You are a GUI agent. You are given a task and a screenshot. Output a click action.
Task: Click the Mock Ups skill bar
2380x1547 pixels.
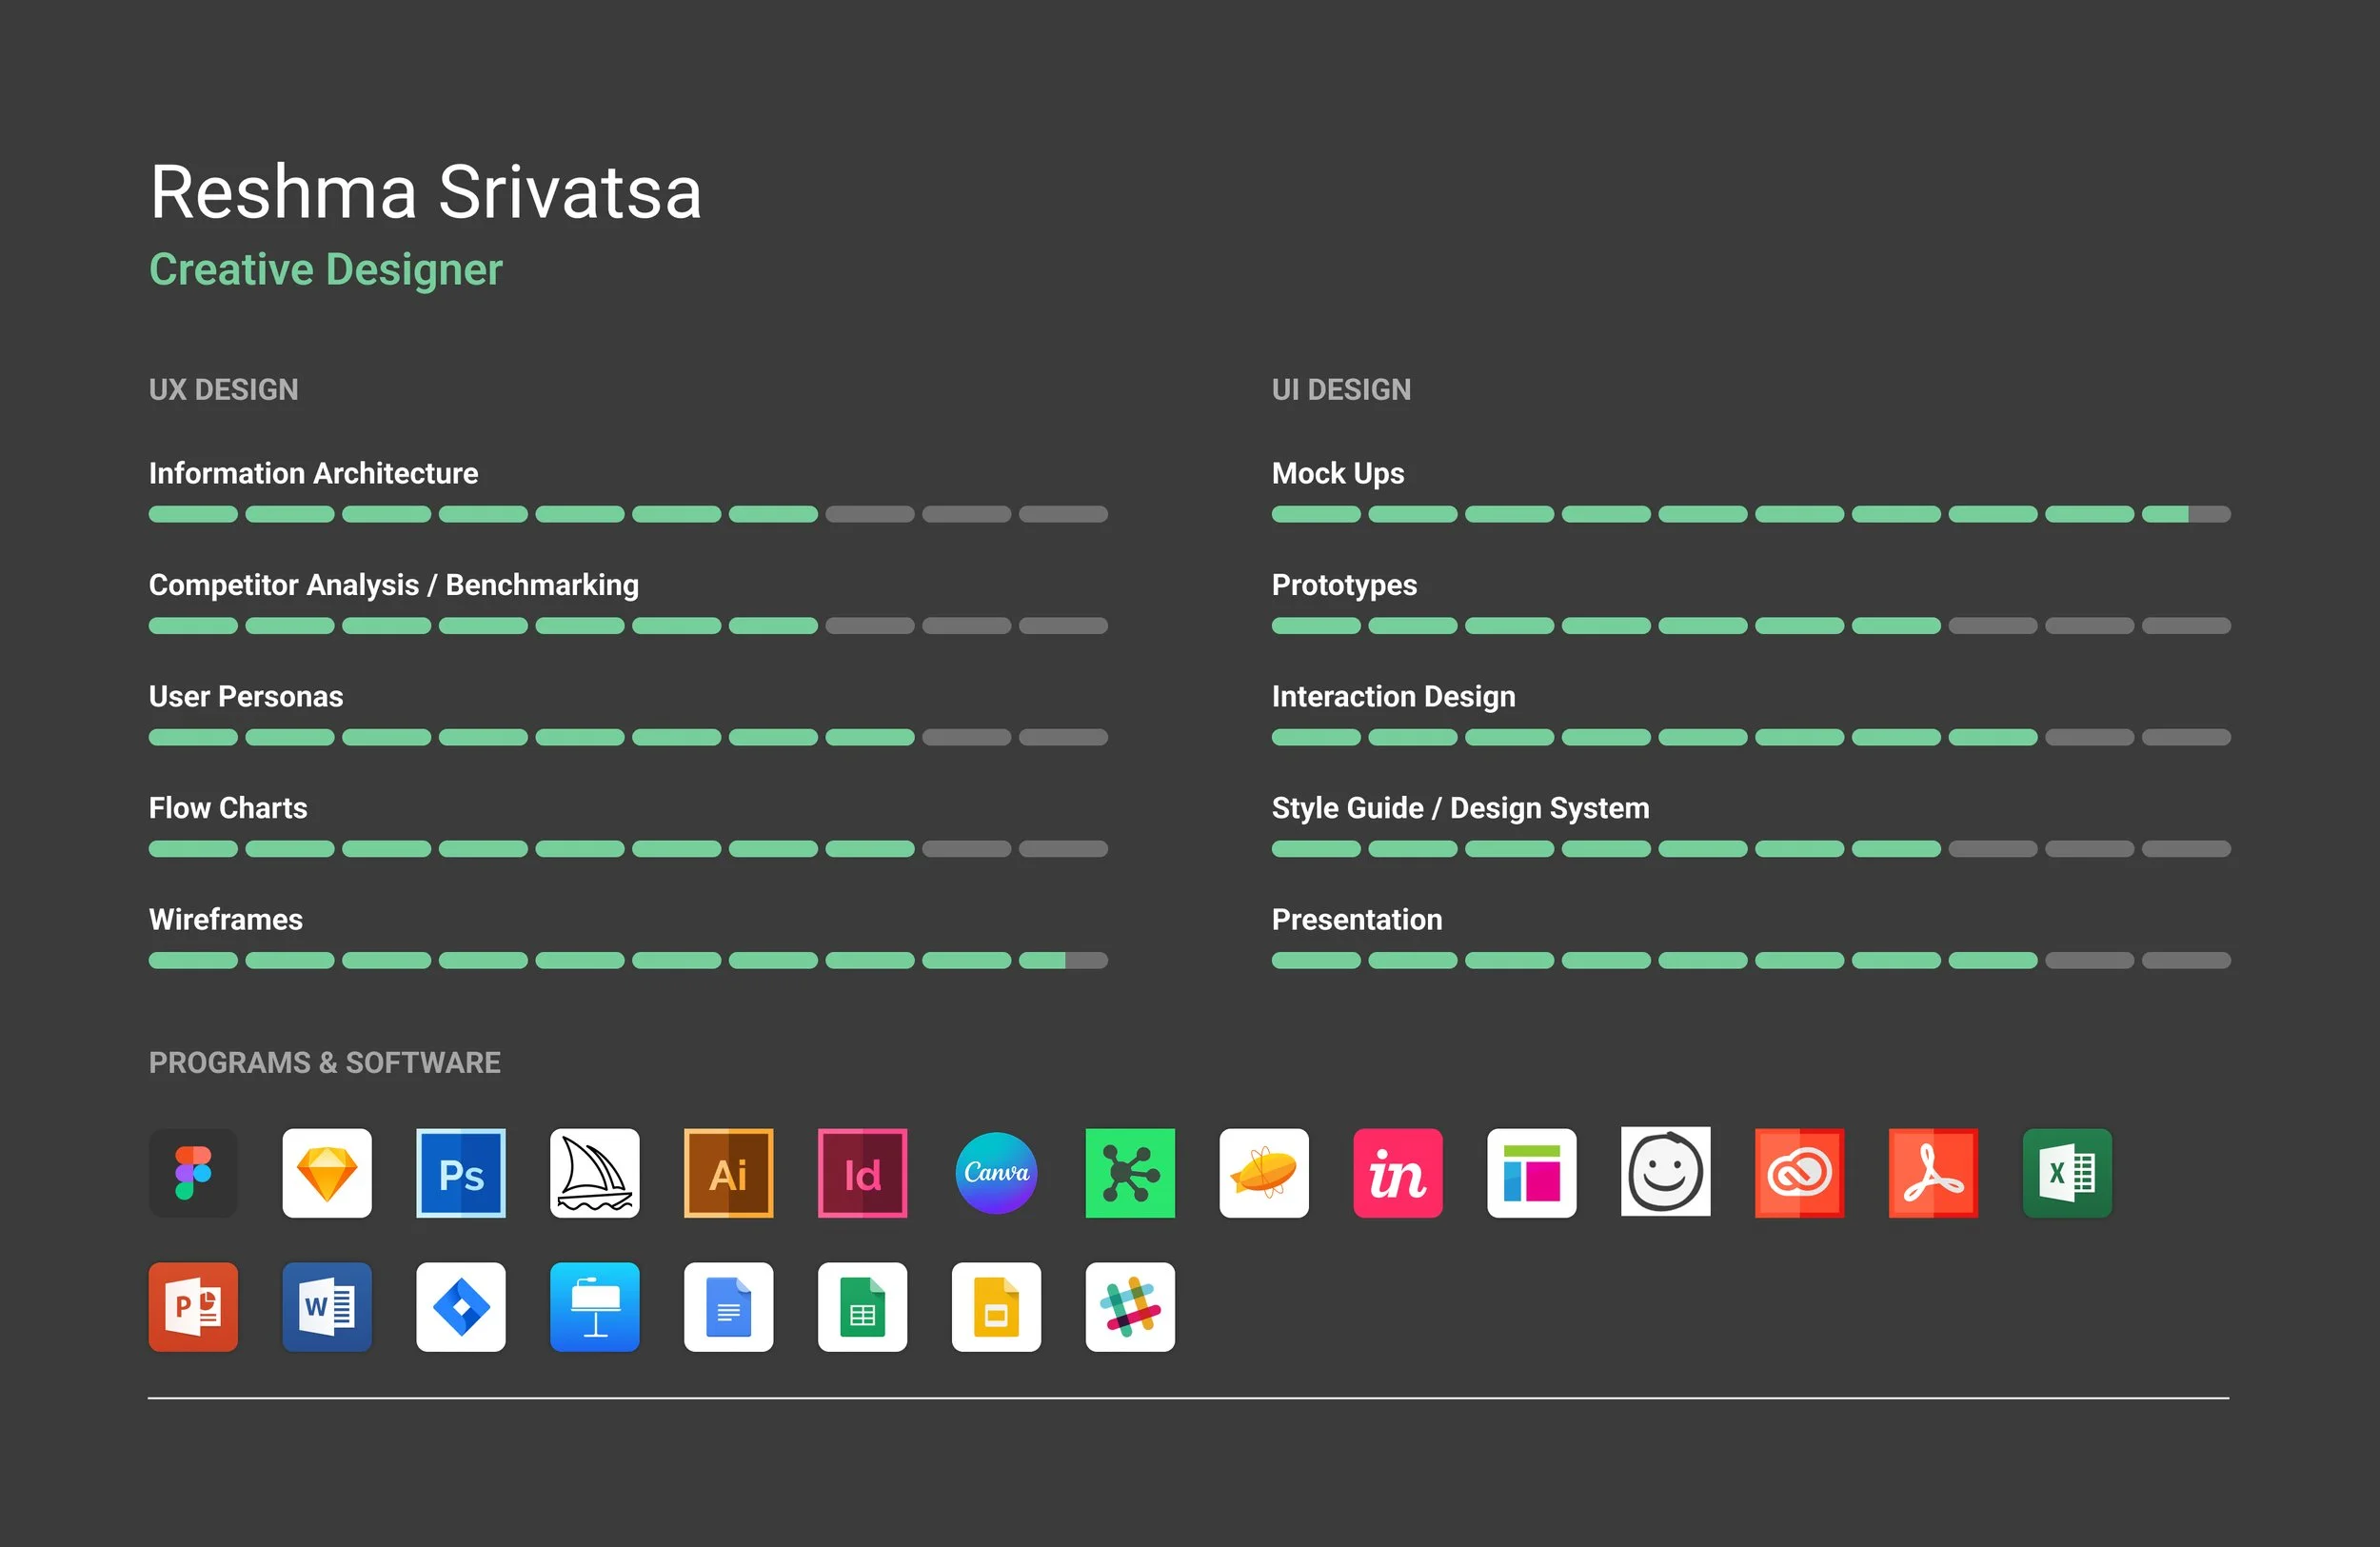point(1751,514)
